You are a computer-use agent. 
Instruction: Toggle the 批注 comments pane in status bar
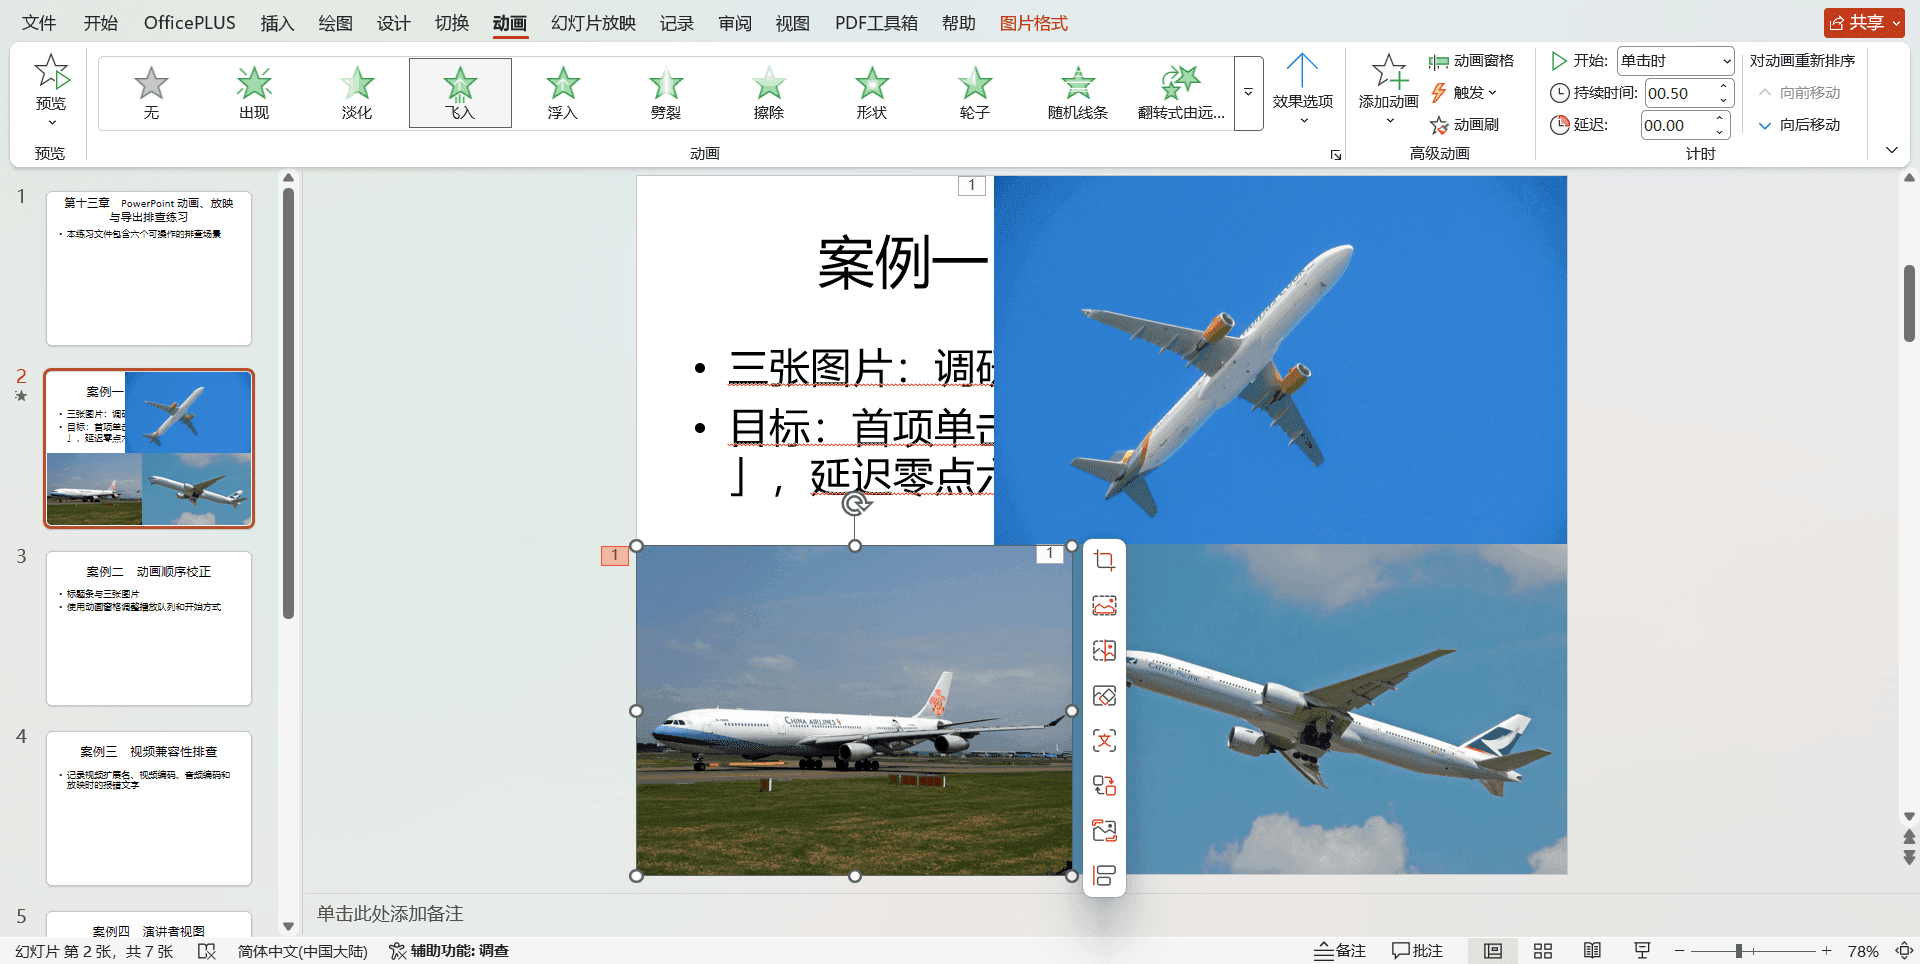pyautogui.click(x=1418, y=951)
